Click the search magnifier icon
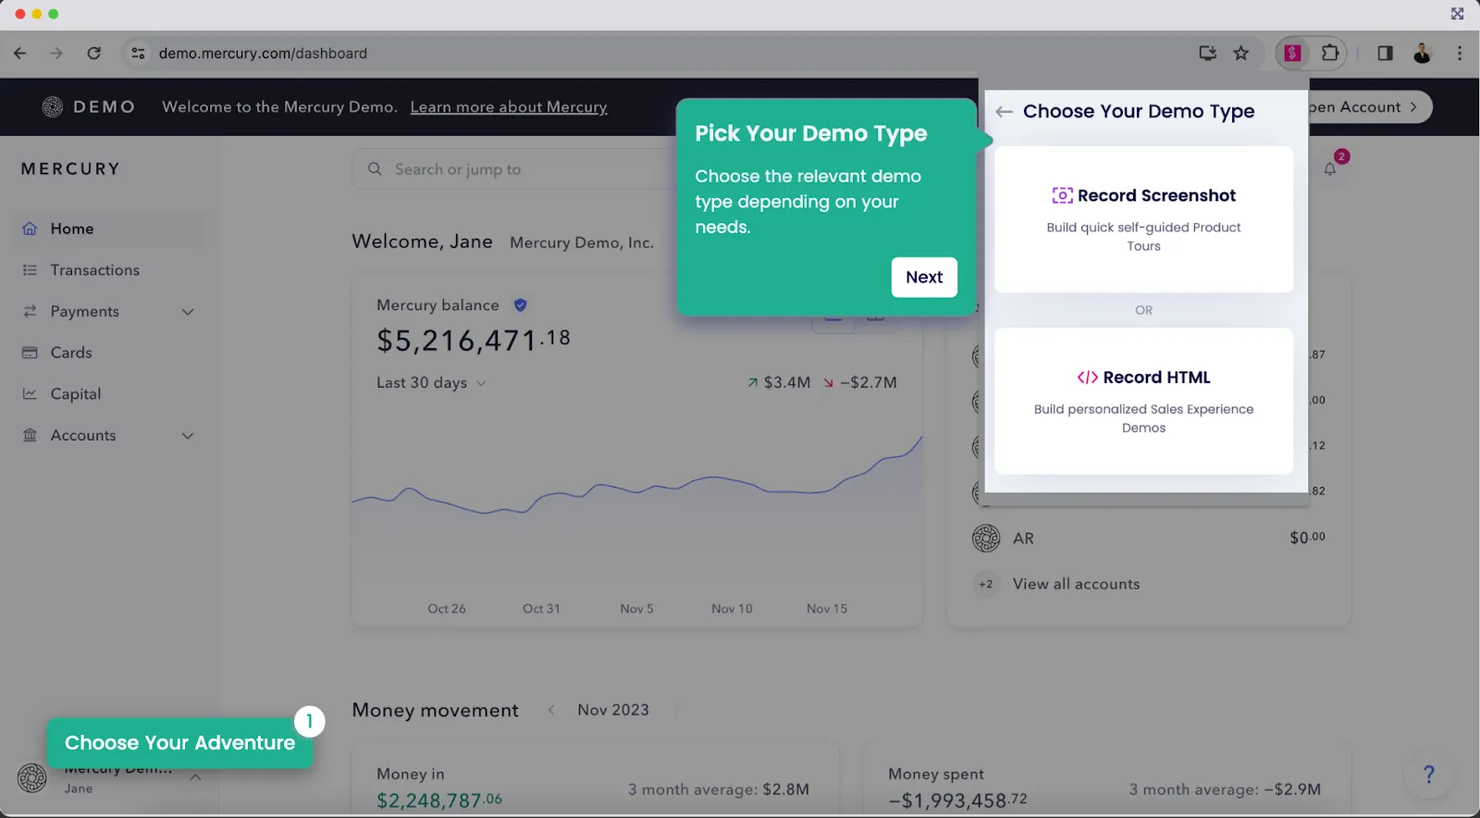Screen dimensions: 1480x818 coord(375,169)
